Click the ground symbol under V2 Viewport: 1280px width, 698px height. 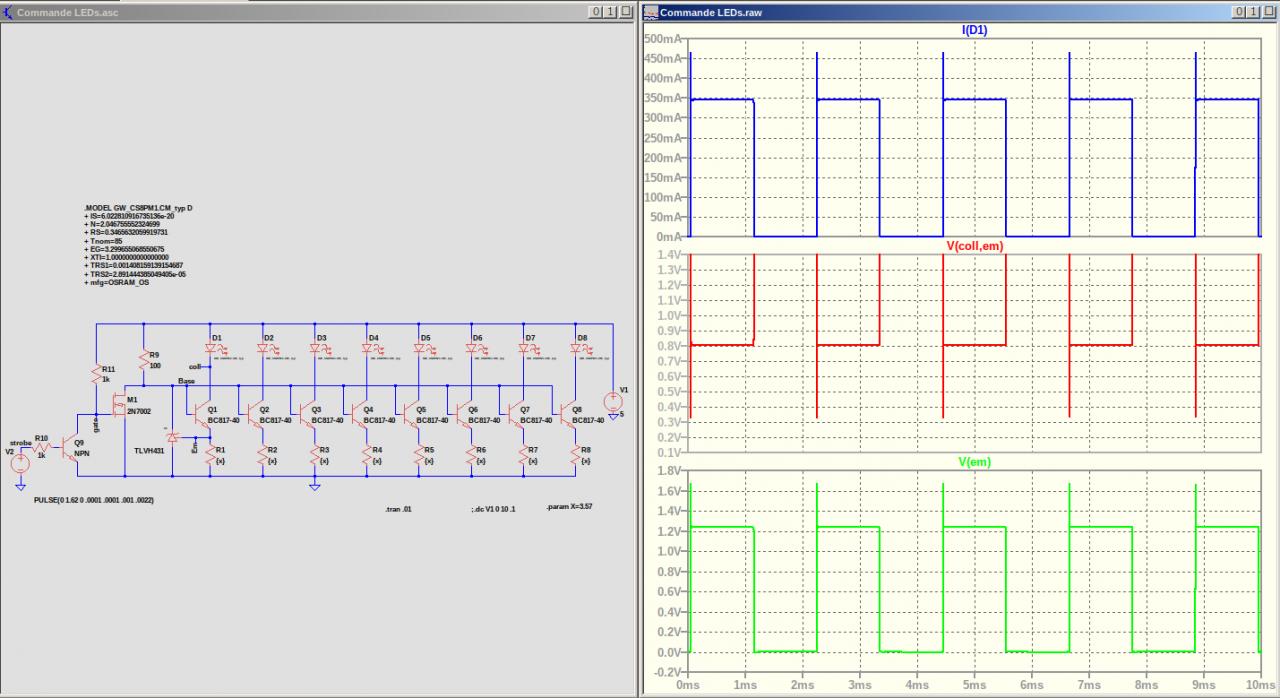[19, 486]
